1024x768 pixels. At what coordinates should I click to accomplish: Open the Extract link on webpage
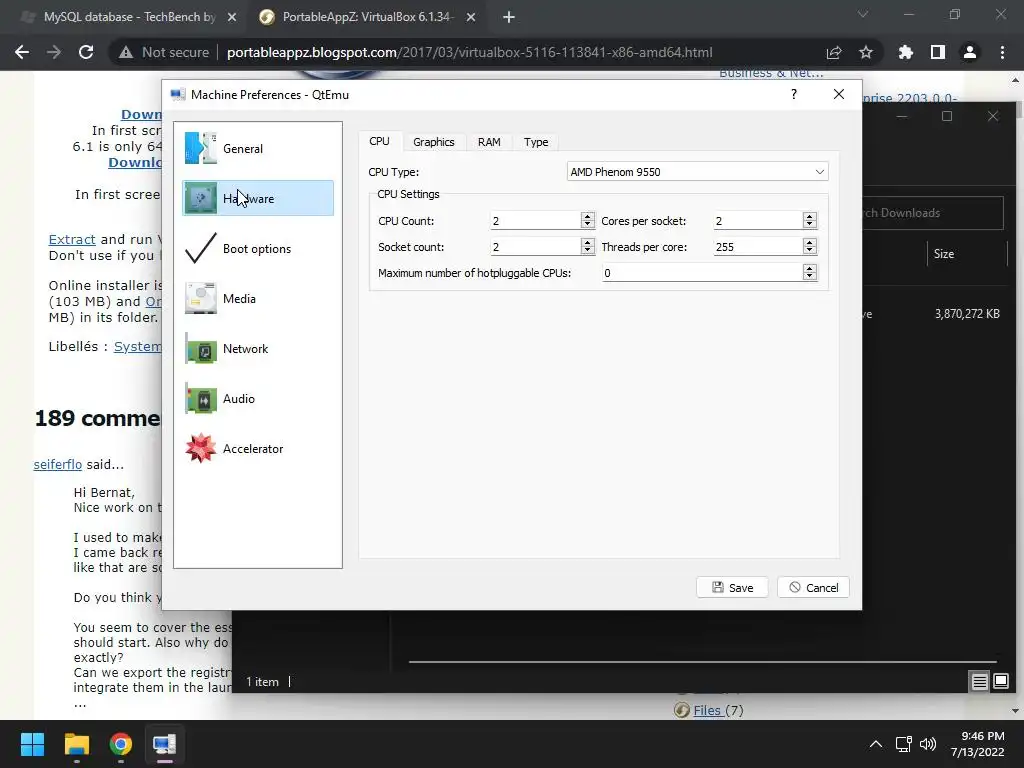click(x=72, y=240)
